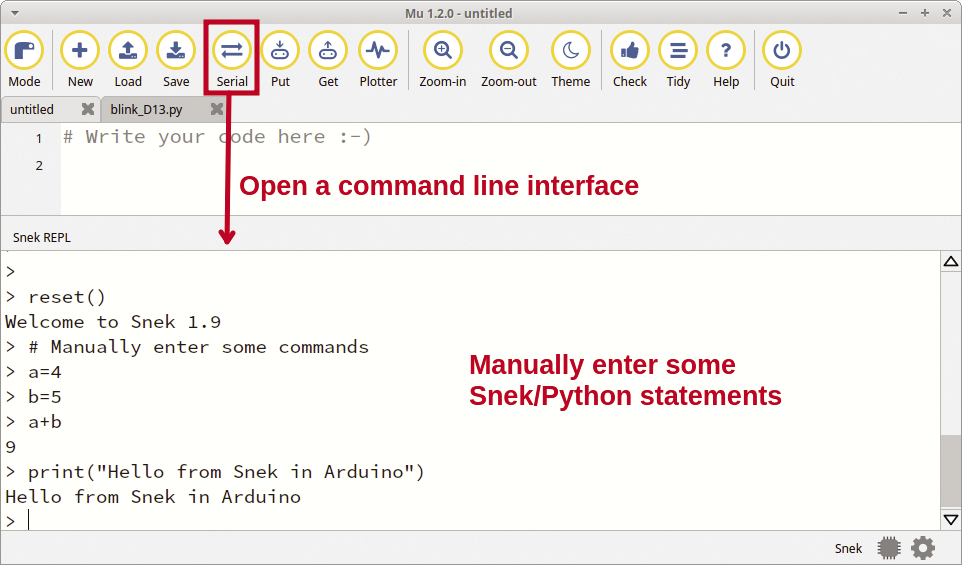
Task: Click the result '9' in REPL
Action: (x=10, y=447)
